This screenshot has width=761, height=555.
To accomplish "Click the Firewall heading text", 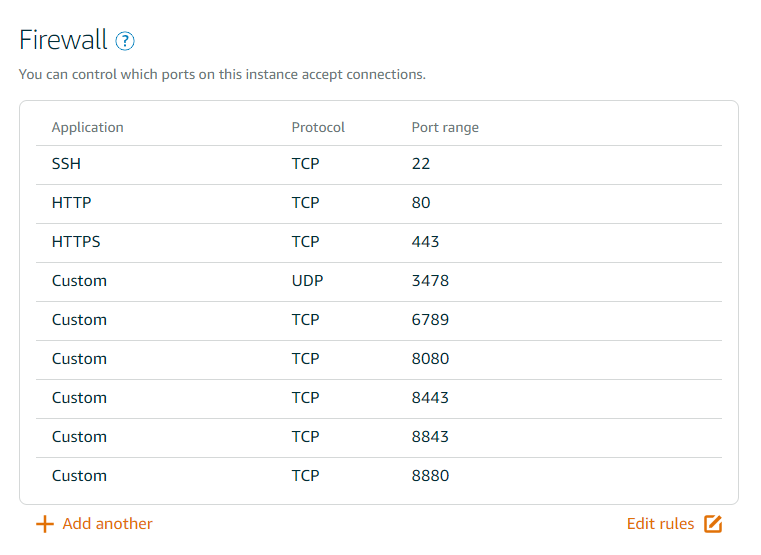I will 63,40.
